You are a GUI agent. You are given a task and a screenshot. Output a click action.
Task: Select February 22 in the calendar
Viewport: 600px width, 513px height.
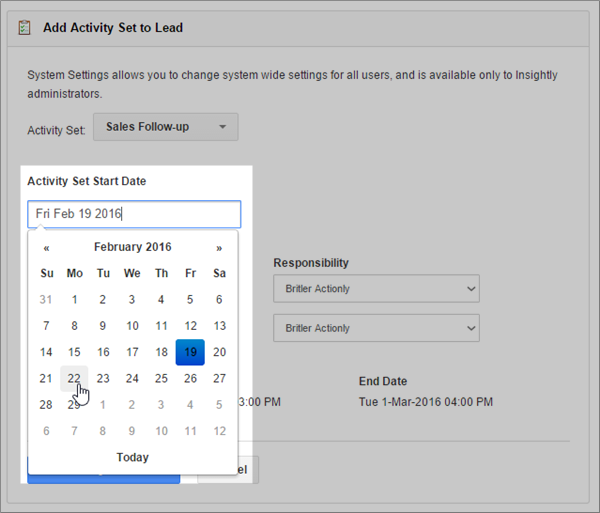tap(74, 378)
